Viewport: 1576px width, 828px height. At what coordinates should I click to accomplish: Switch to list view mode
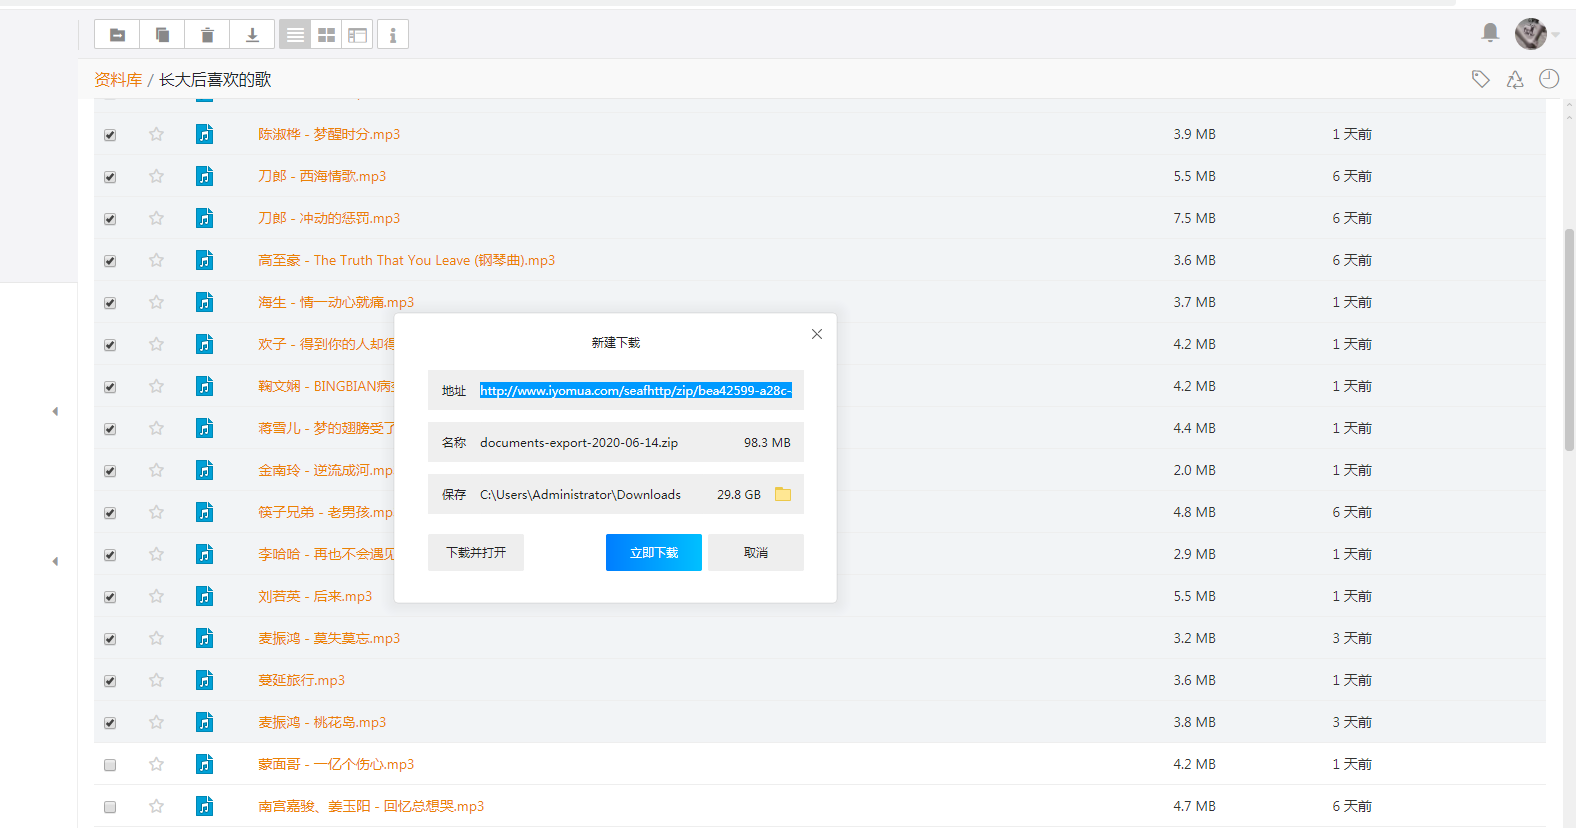pos(295,35)
